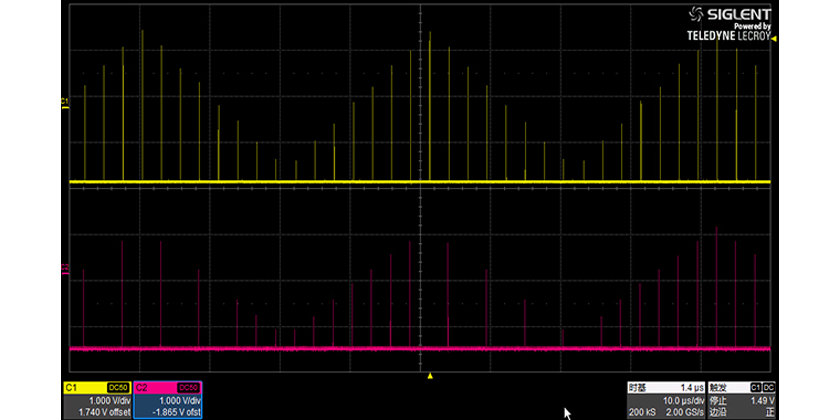The image size is (840, 420).
Task: Toggle the pink C2 channel label
Action: point(143,387)
